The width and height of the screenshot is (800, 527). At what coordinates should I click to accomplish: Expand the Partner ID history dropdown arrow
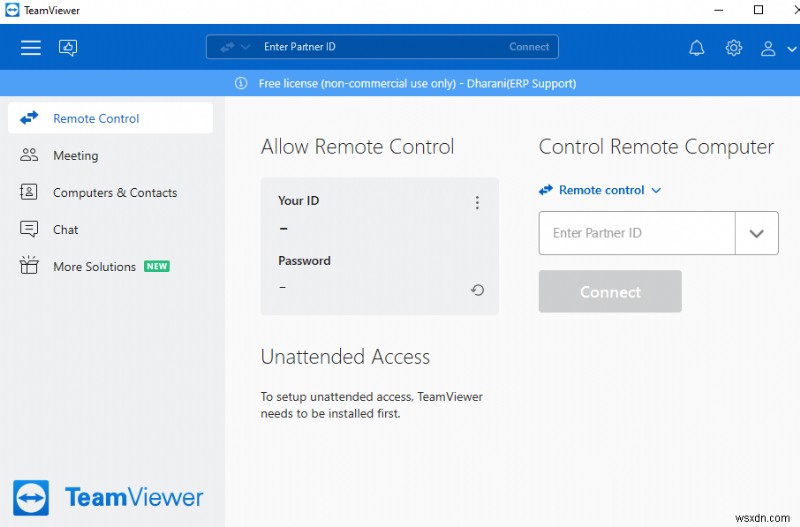coord(756,233)
